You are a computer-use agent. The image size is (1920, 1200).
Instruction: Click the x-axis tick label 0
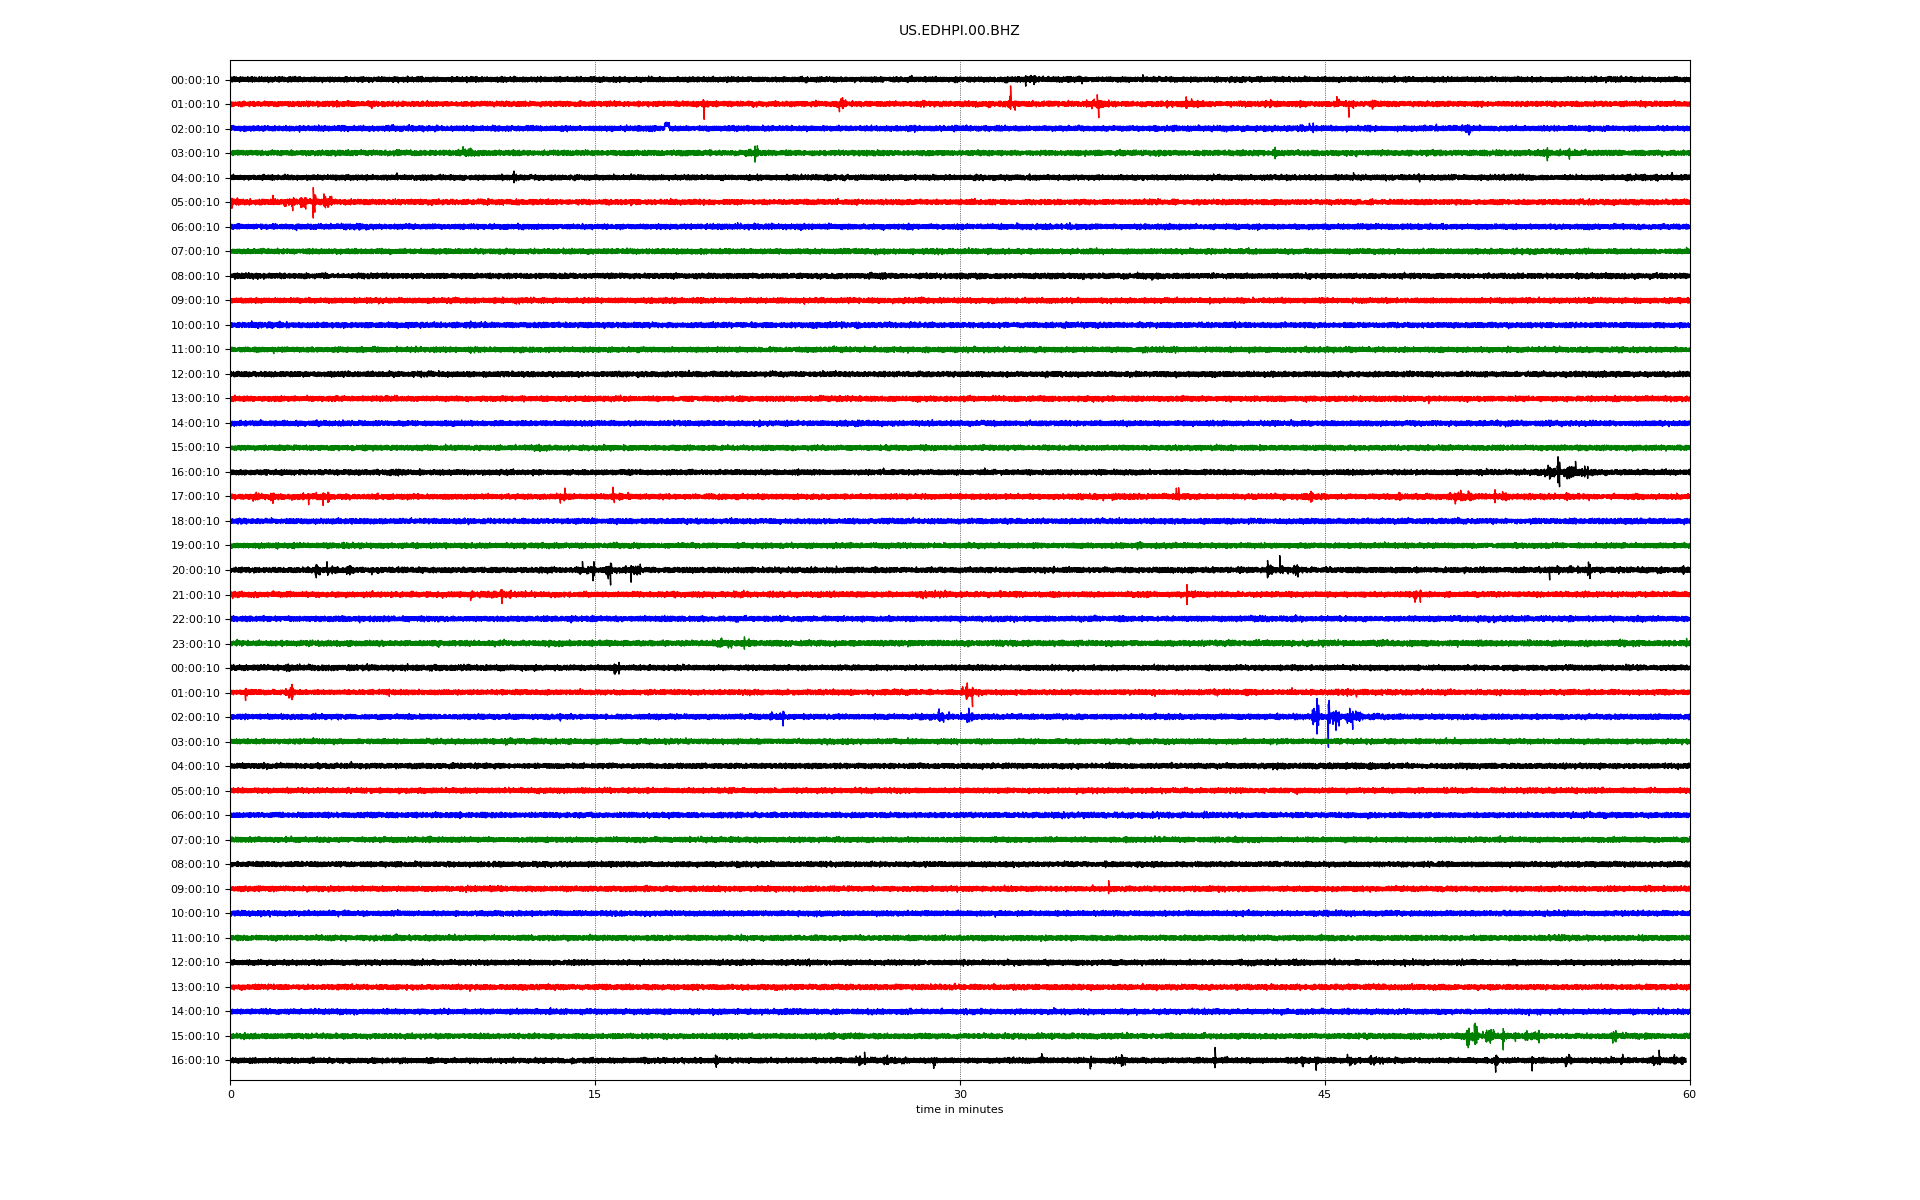(x=231, y=1094)
